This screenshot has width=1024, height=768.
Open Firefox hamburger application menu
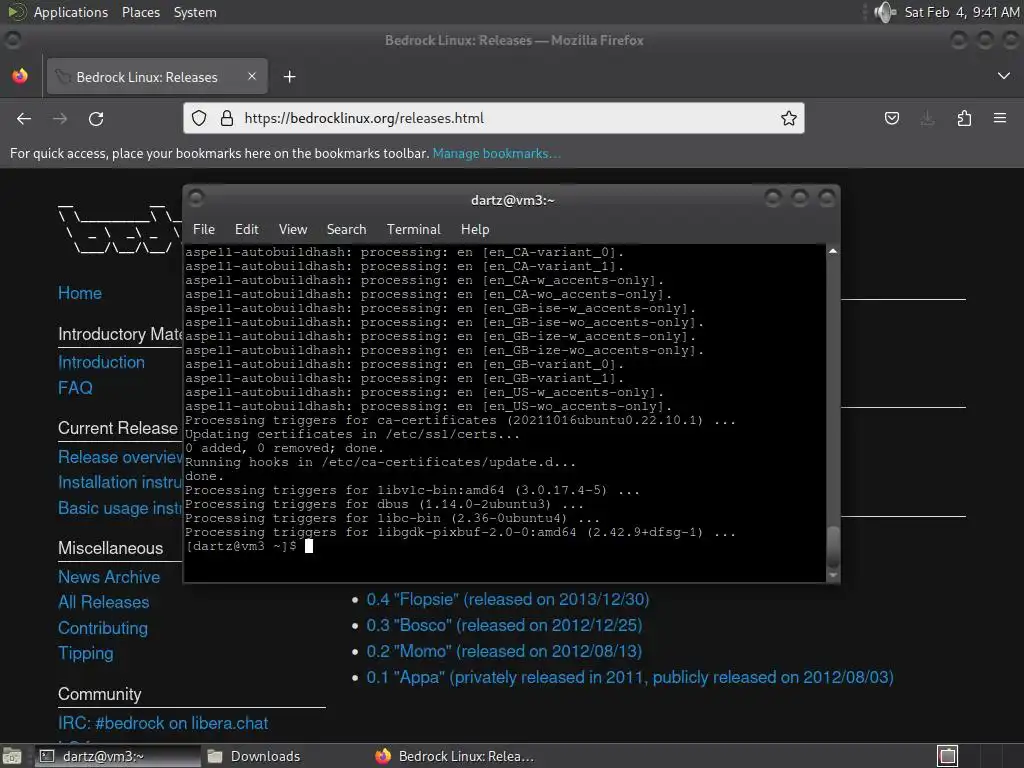click(1000, 118)
